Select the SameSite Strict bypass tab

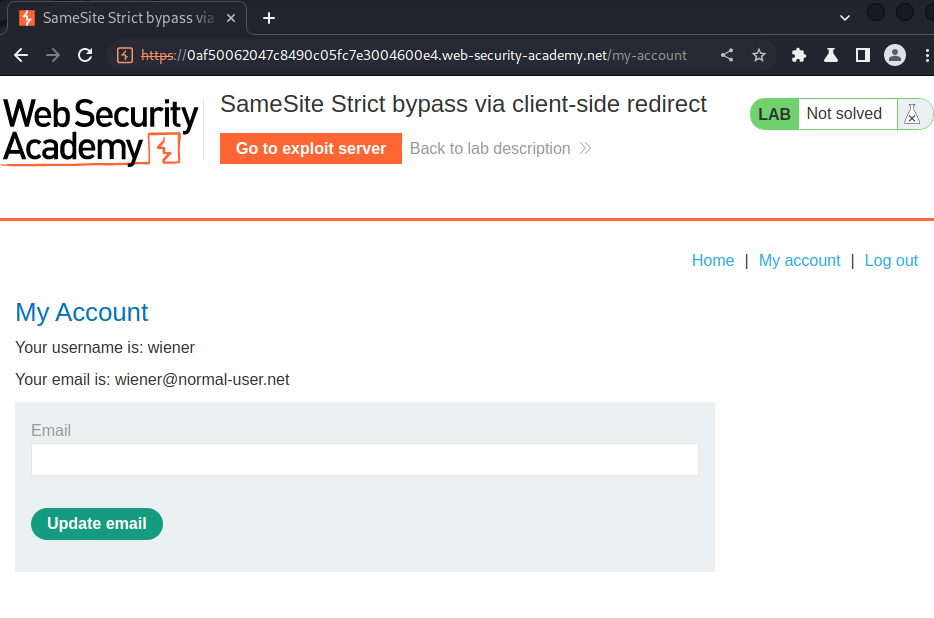(127, 18)
